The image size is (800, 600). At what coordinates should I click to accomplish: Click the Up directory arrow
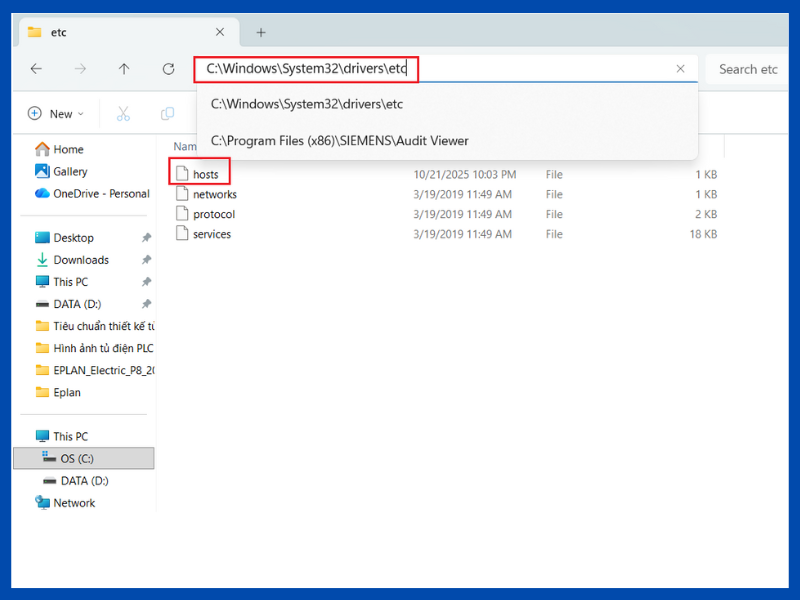pos(124,69)
